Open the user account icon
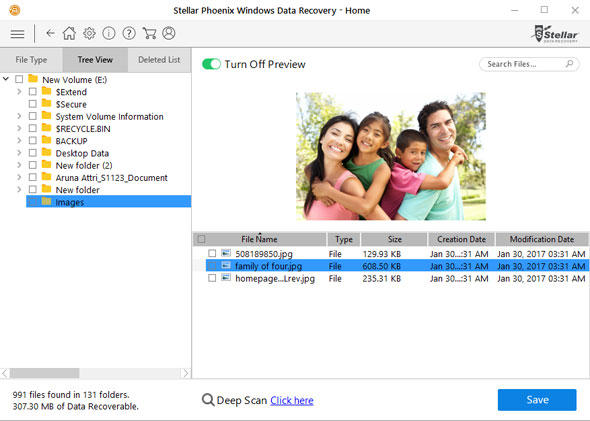This screenshot has height=421, width=590. (x=169, y=33)
